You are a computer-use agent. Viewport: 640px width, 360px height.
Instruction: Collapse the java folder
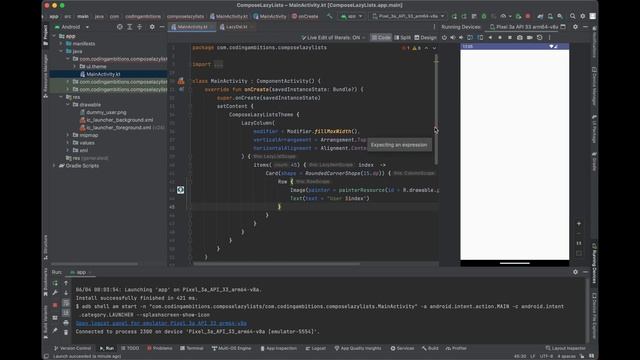tap(61, 51)
